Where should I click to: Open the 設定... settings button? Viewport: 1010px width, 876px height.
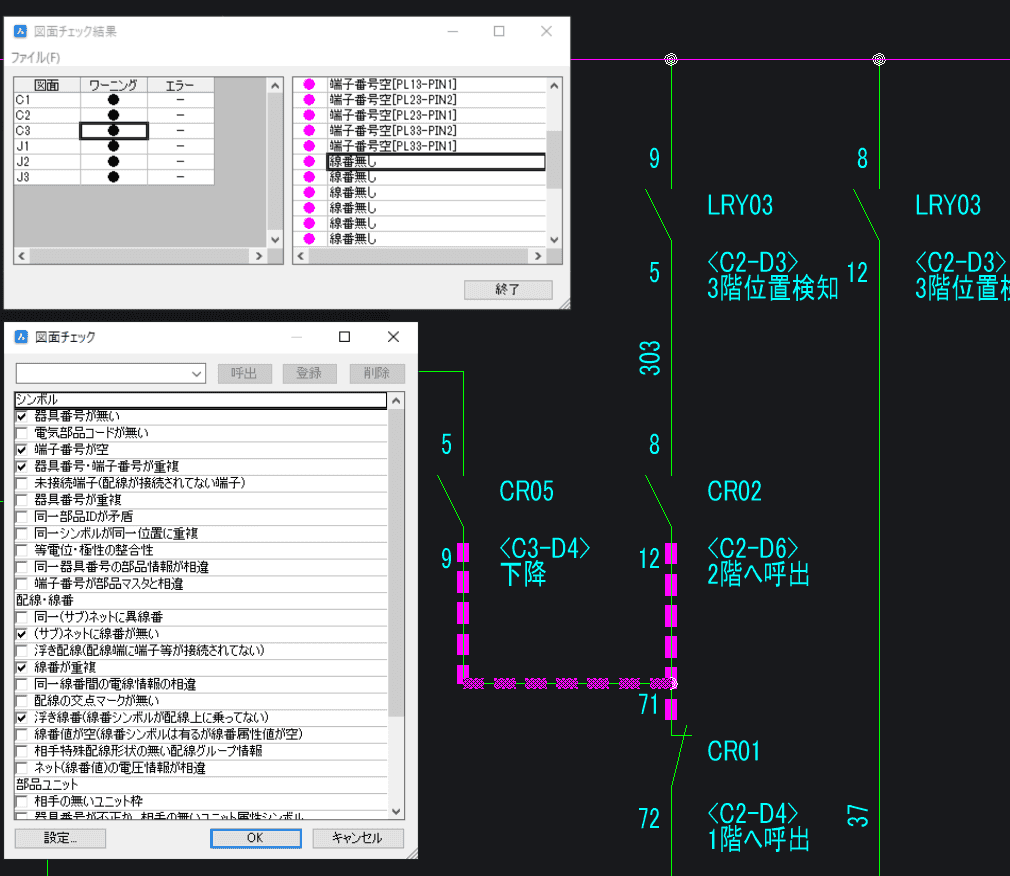click(x=61, y=838)
